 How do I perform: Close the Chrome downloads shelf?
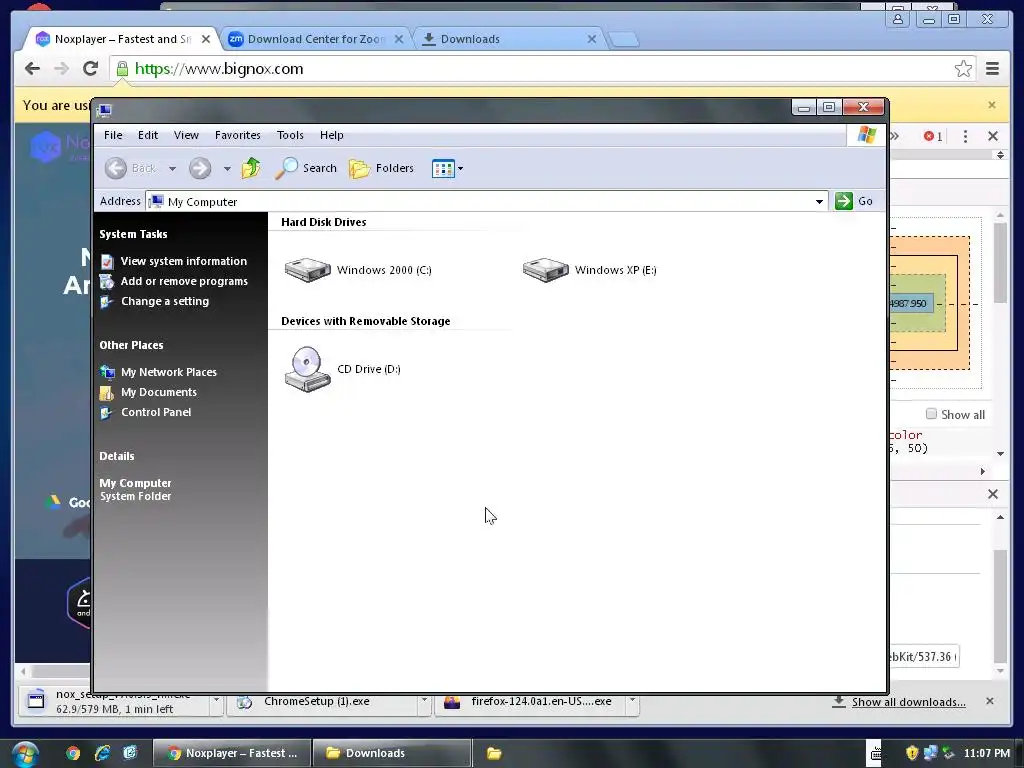(x=990, y=701)
